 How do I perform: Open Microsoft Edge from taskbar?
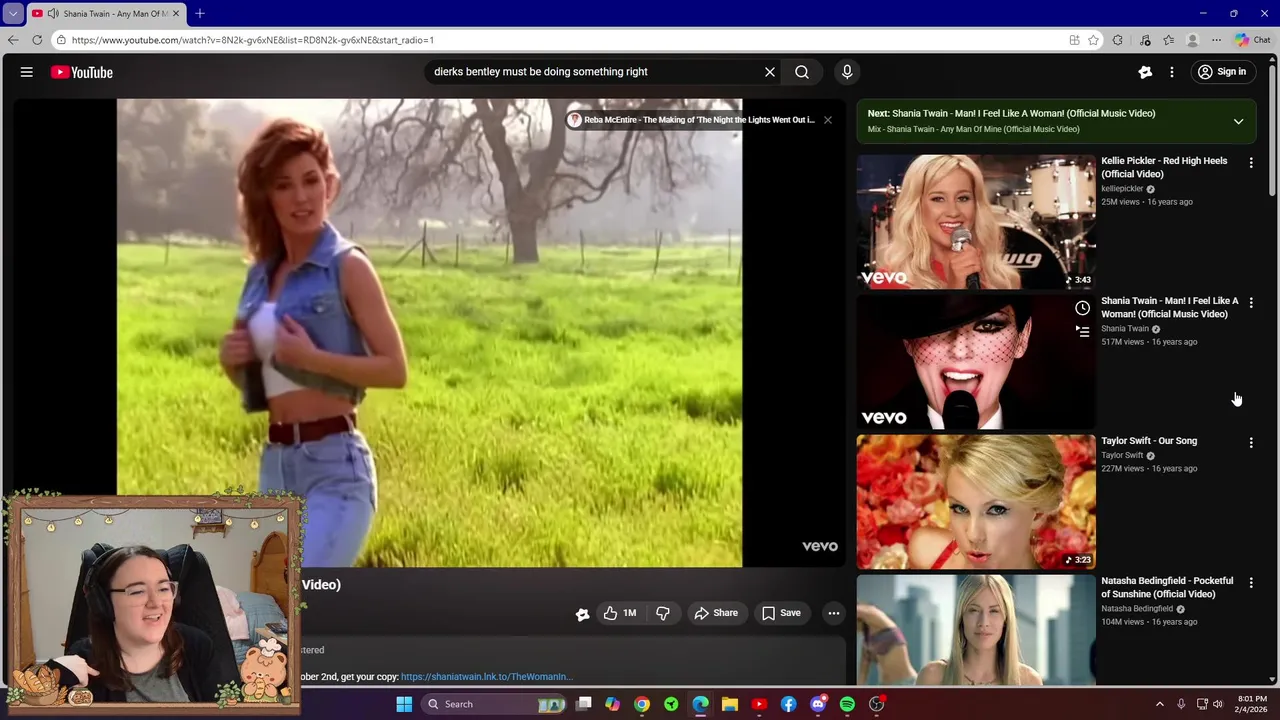click(x=701, y=704)
